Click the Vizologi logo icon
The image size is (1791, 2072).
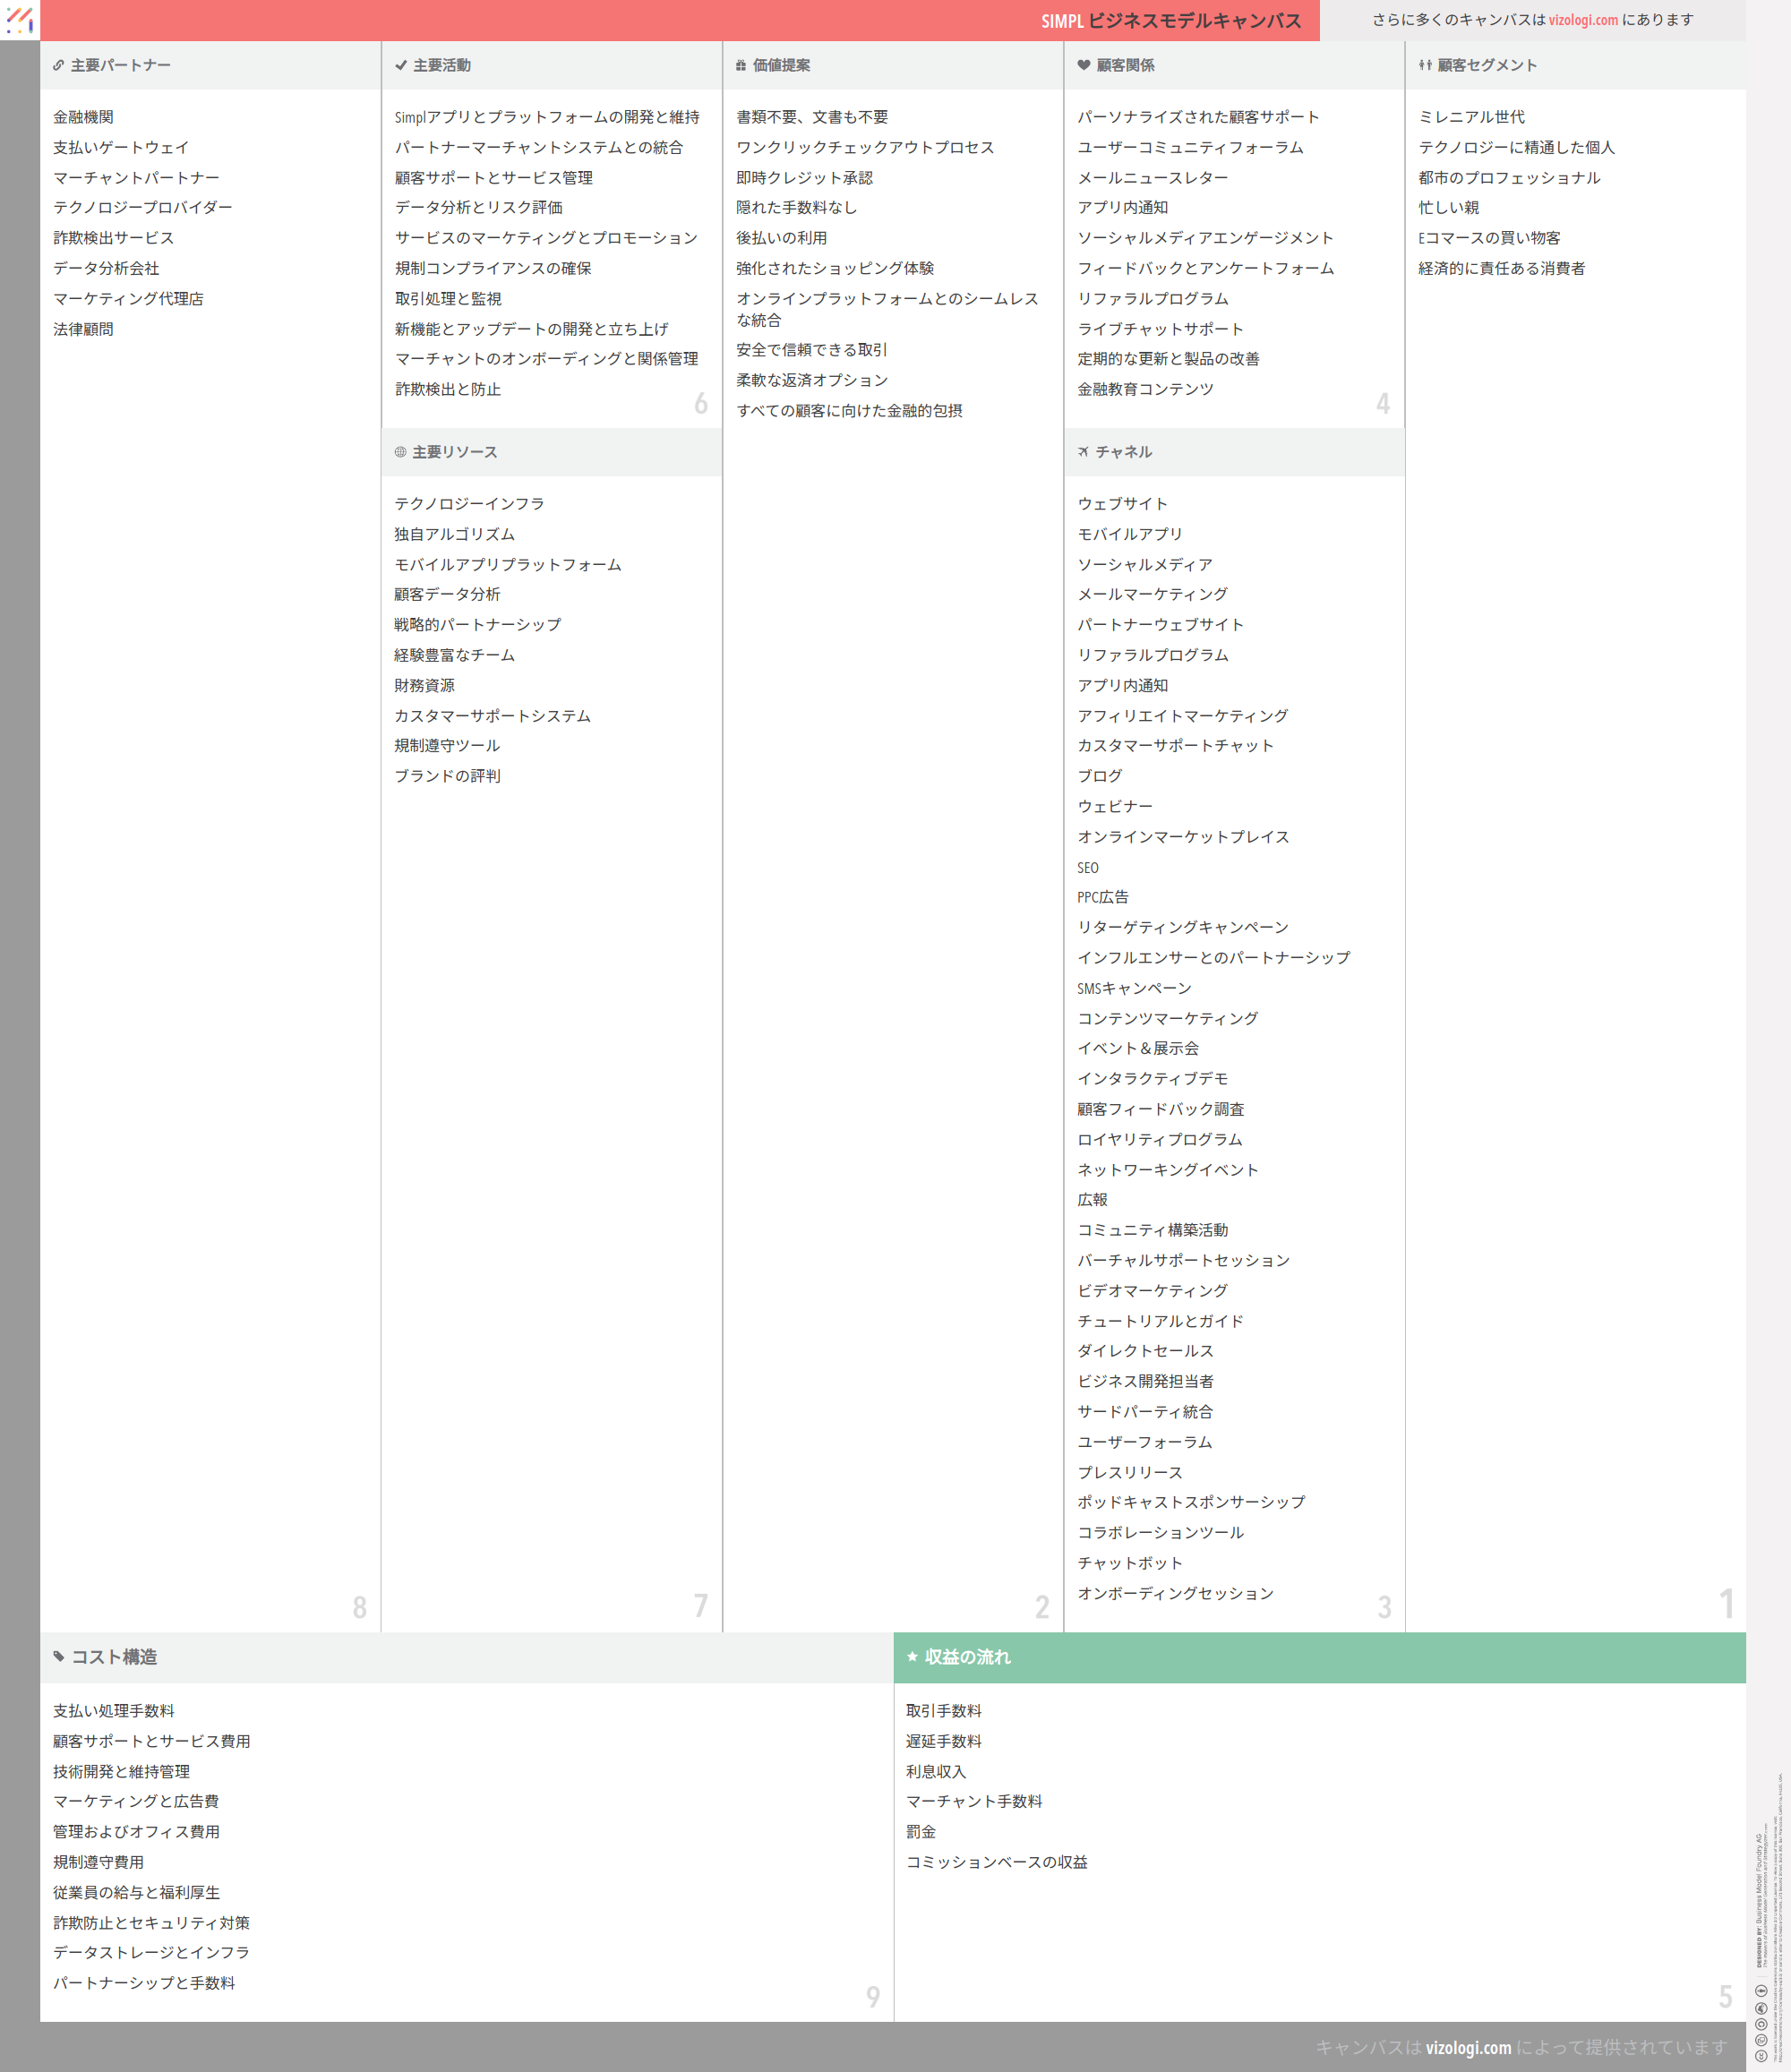[19, 19]
